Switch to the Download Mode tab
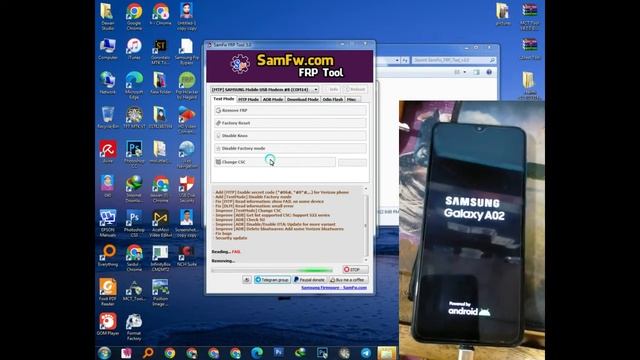640x360 pixels. [x=302, y=99]
